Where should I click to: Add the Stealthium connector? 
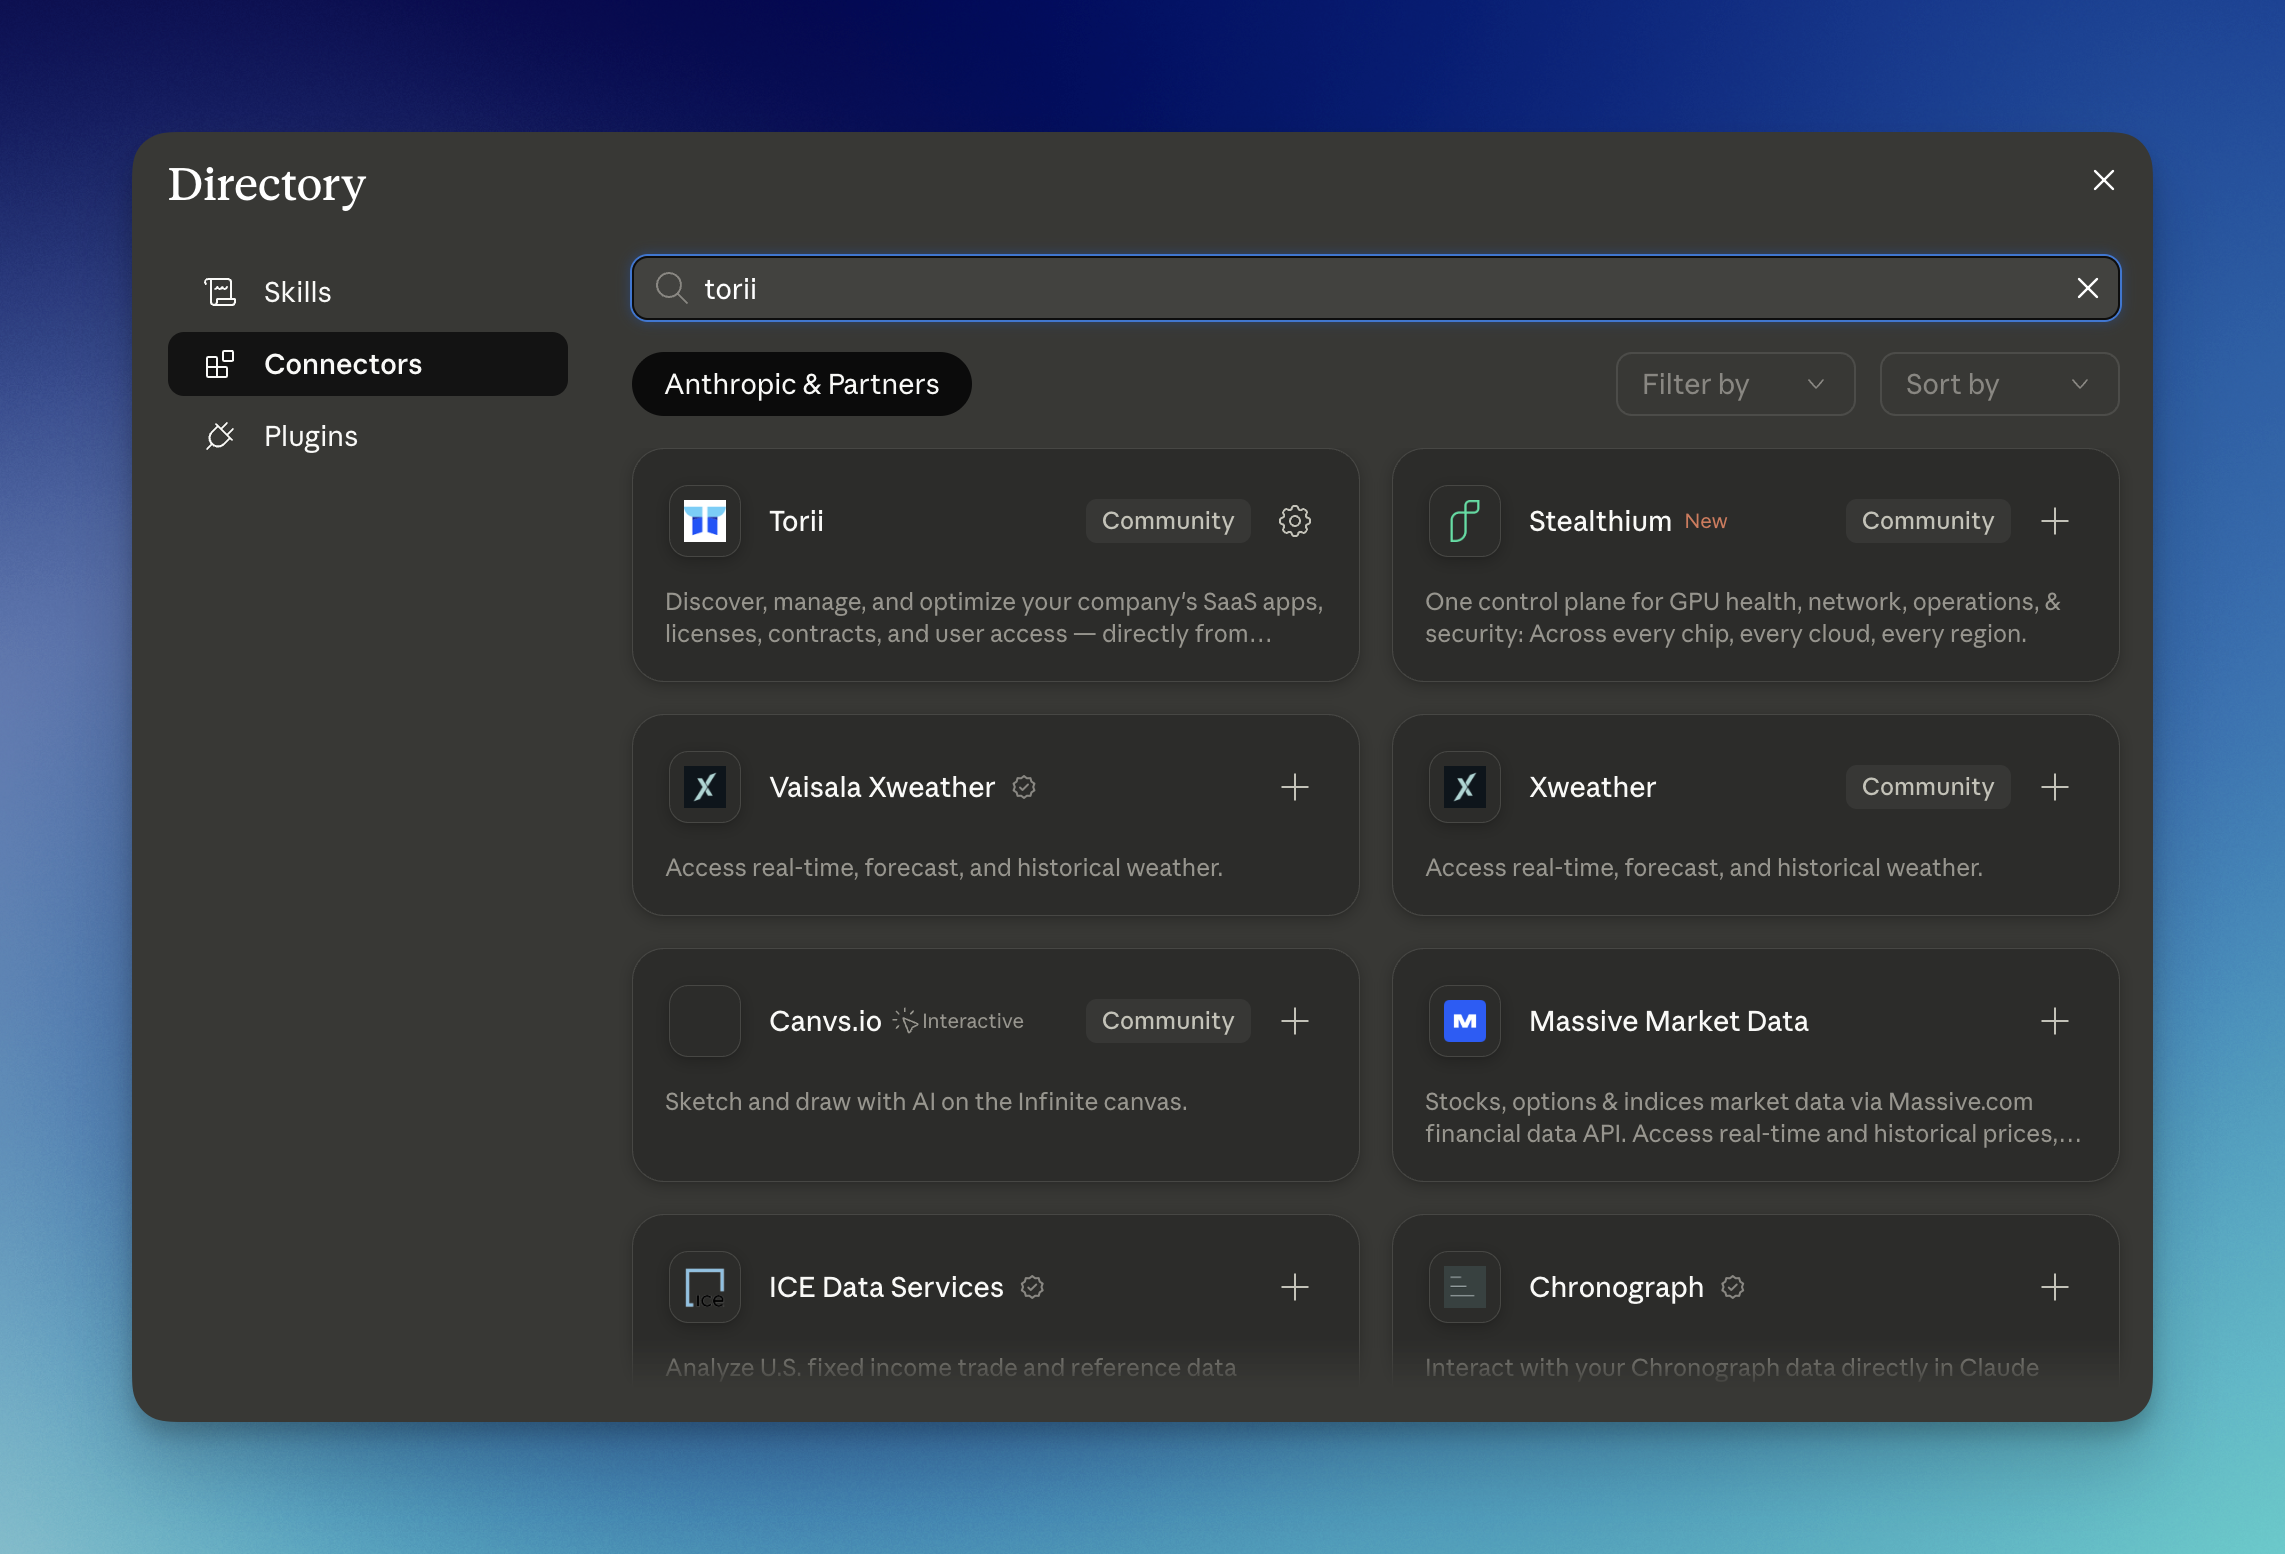(x=2054, y=521)
